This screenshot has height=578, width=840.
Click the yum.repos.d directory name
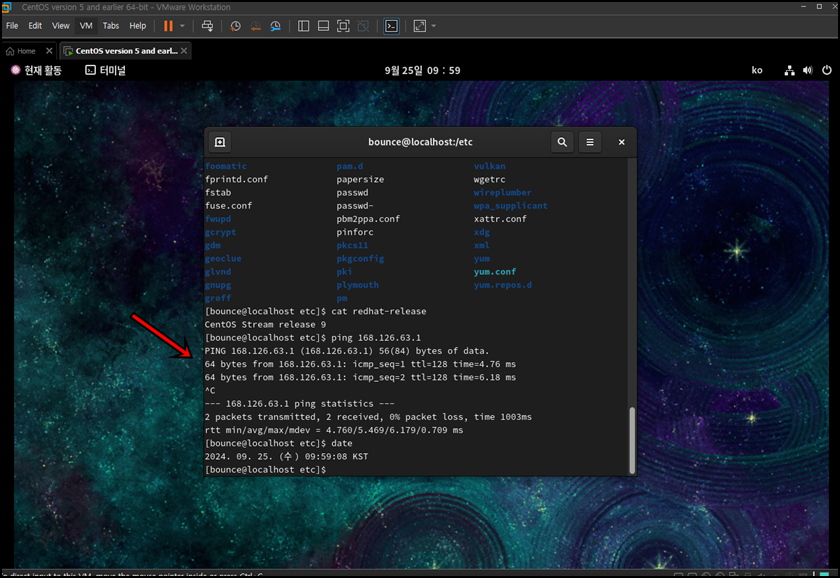click(503, 285)
